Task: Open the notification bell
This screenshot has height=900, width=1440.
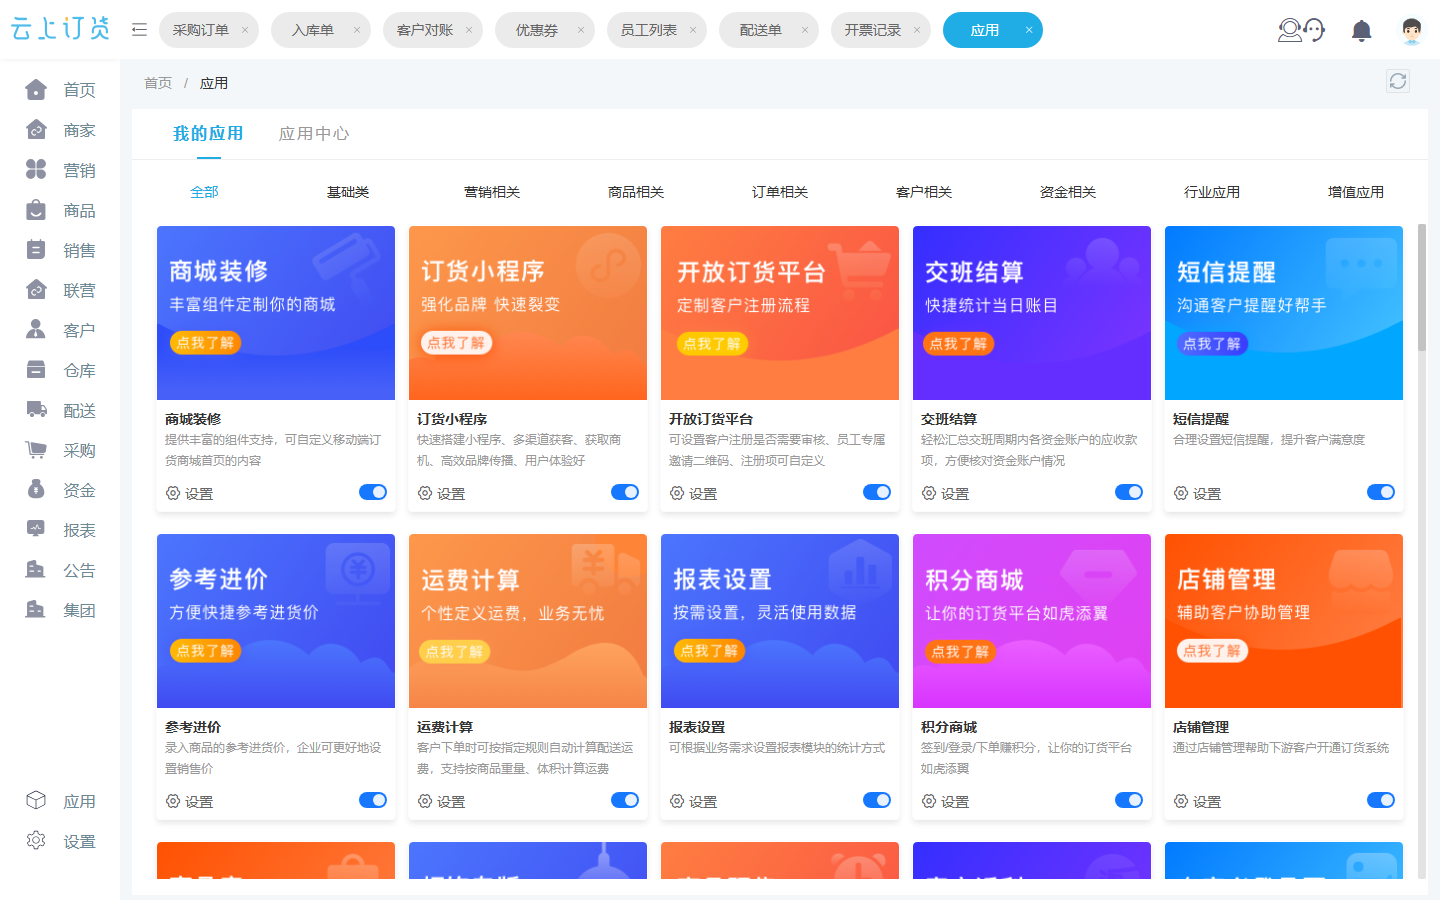Action: tap(1361, 31)
